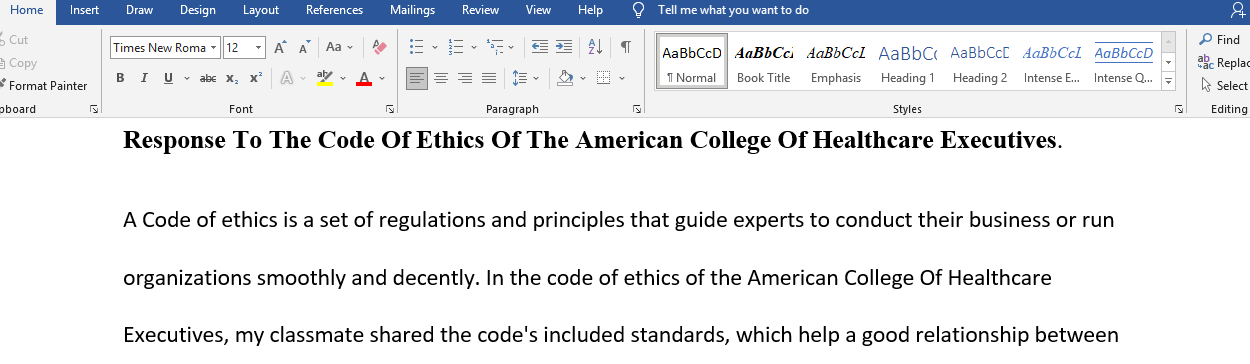Decrease paragraph indent

(540, 47)
